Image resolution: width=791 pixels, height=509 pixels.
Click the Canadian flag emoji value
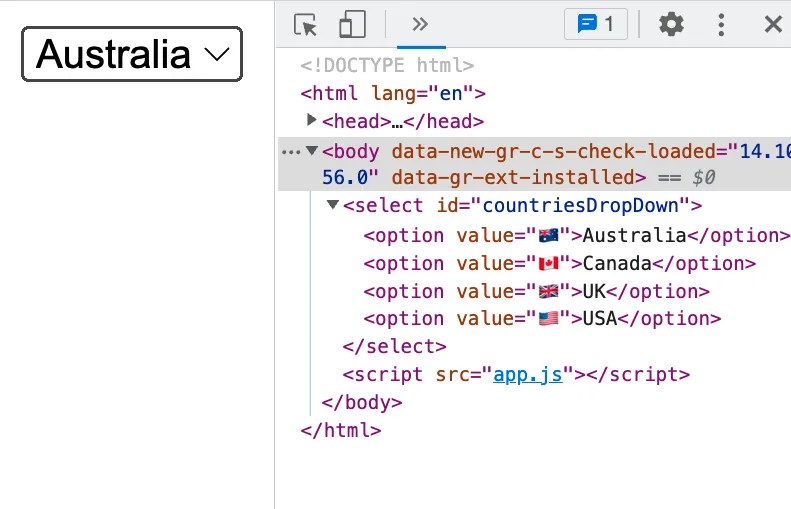[x=548, y=264]
